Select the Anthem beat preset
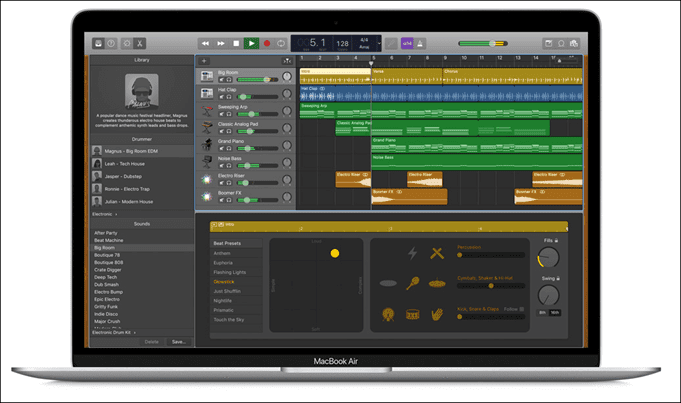 (x=222, y=253)
